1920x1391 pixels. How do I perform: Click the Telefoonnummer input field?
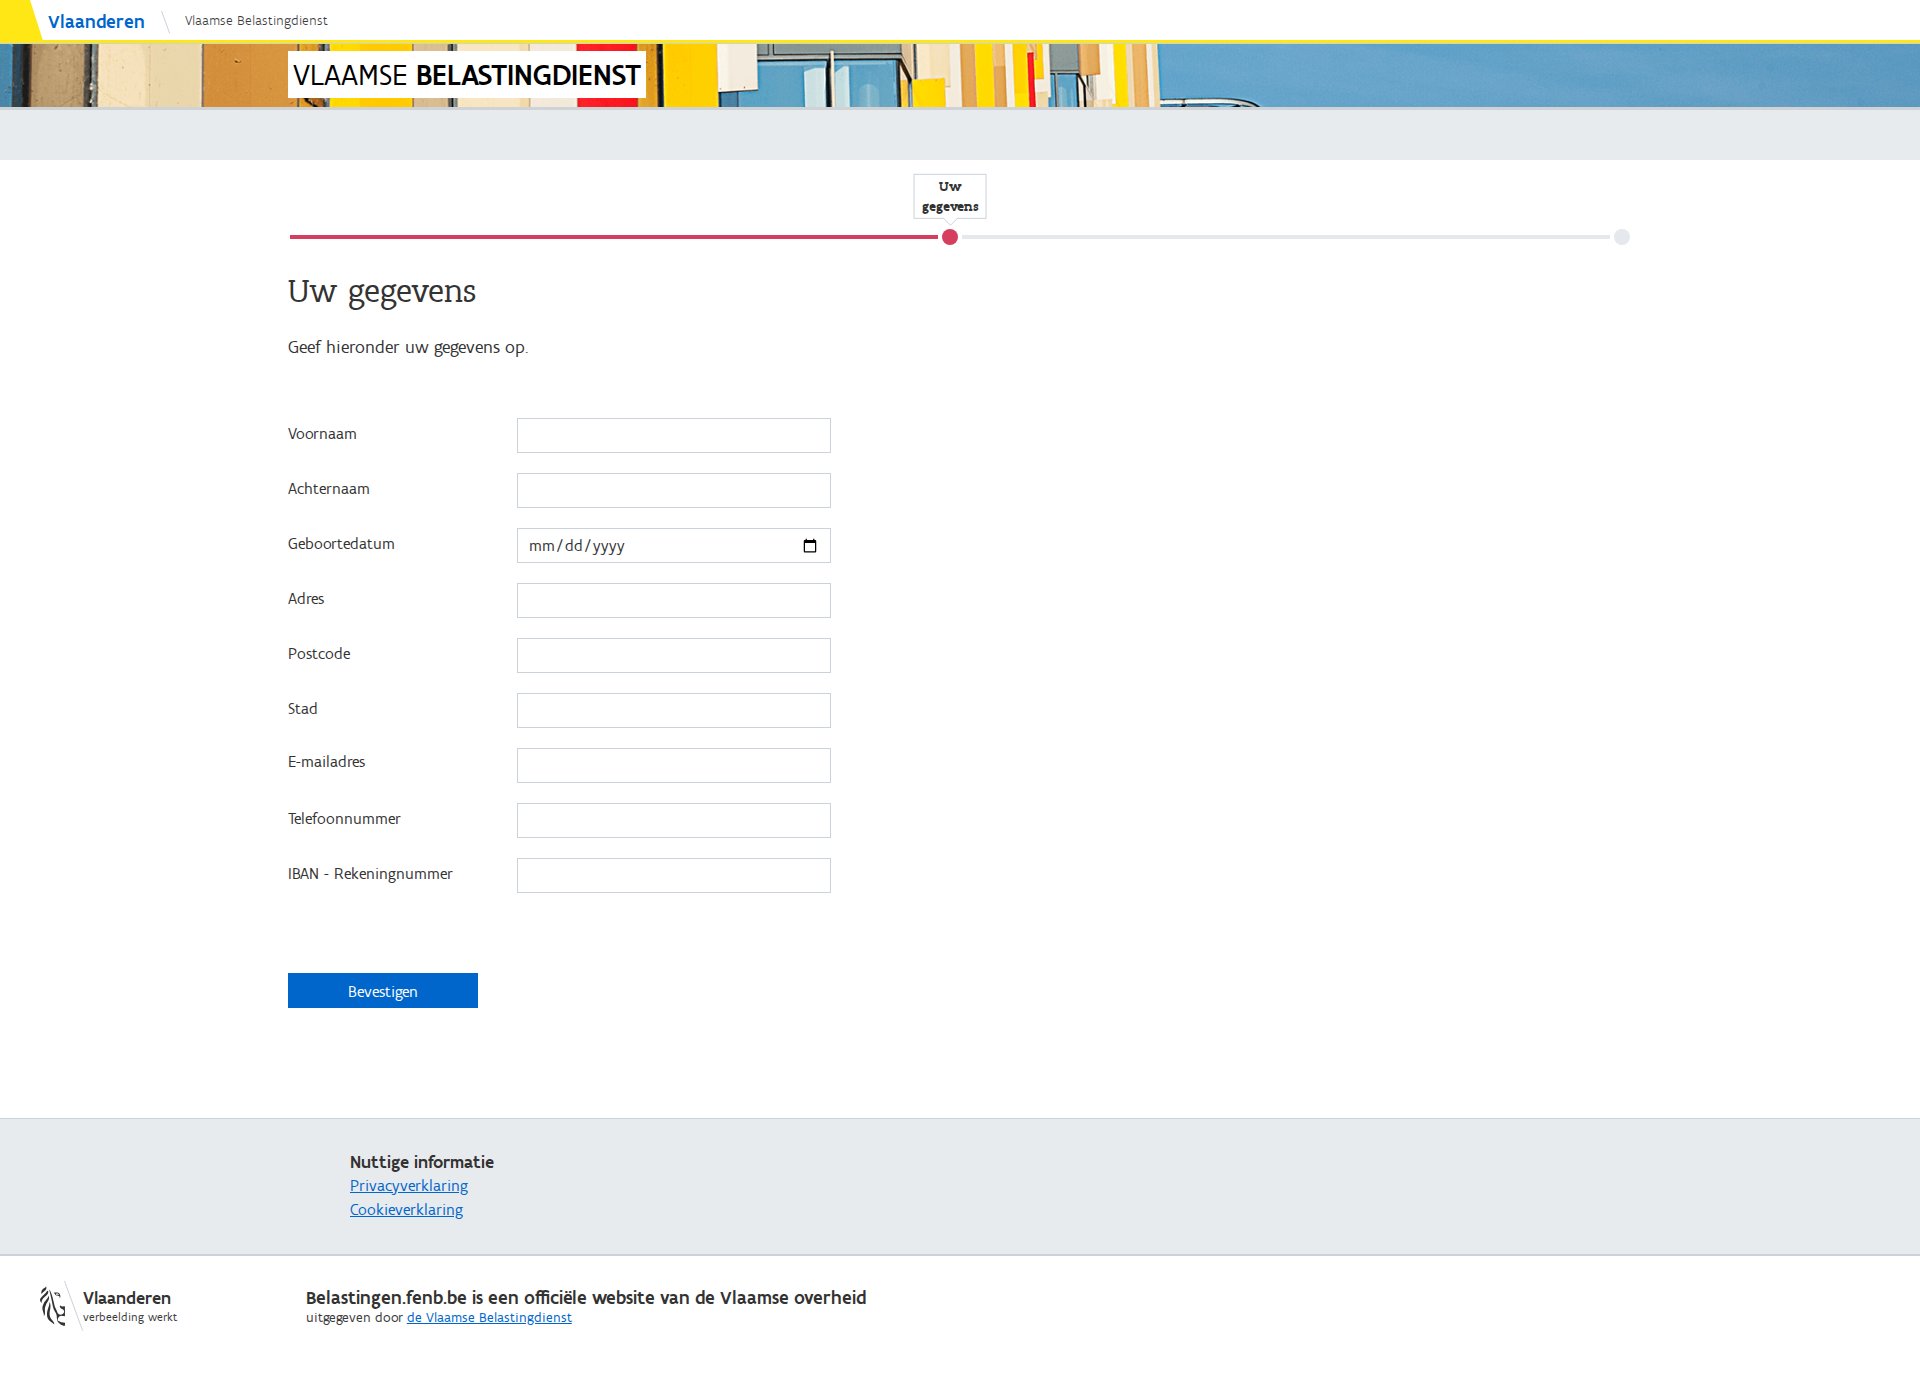pos(673,821)
